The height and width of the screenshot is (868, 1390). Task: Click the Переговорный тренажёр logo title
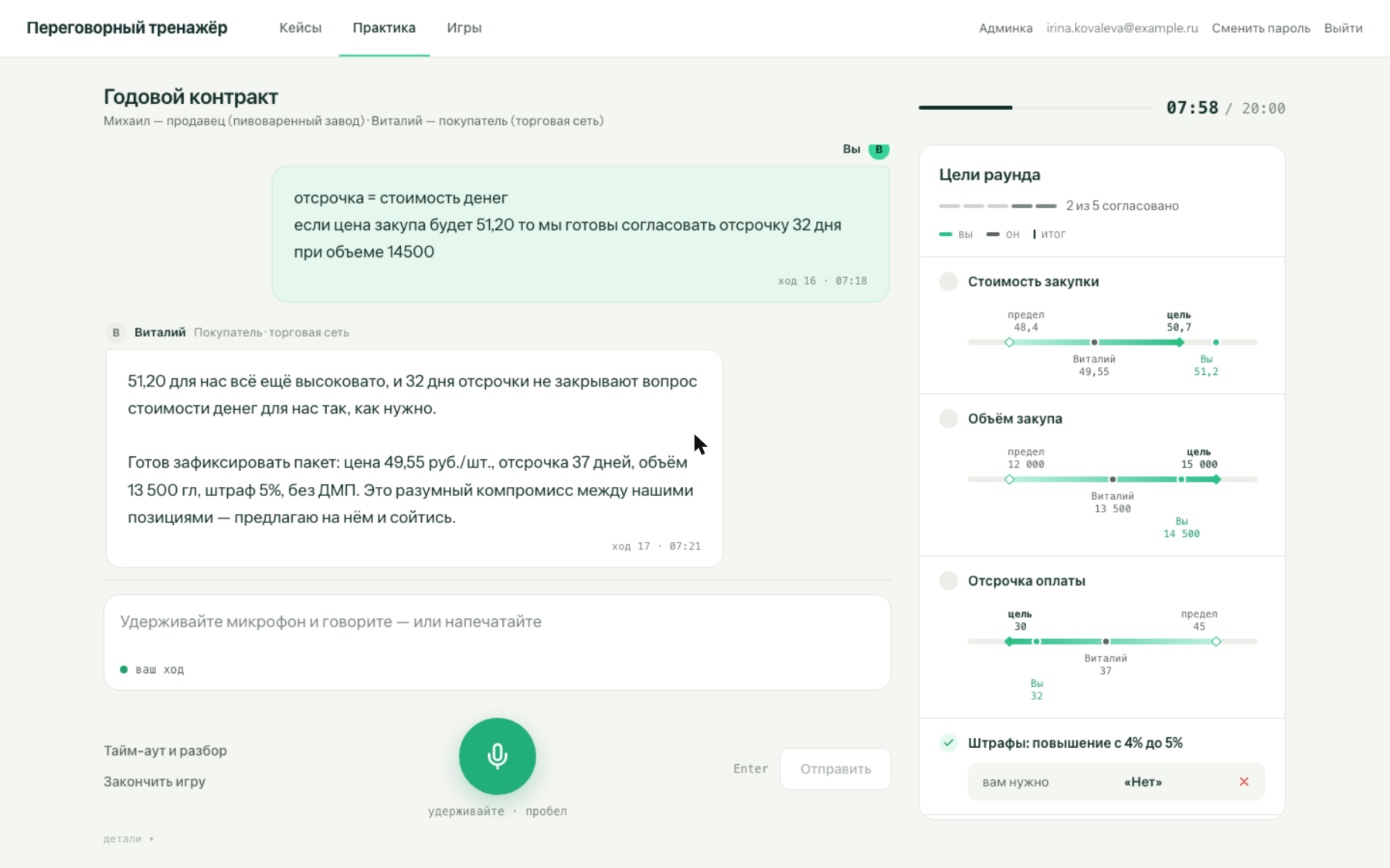127,28
